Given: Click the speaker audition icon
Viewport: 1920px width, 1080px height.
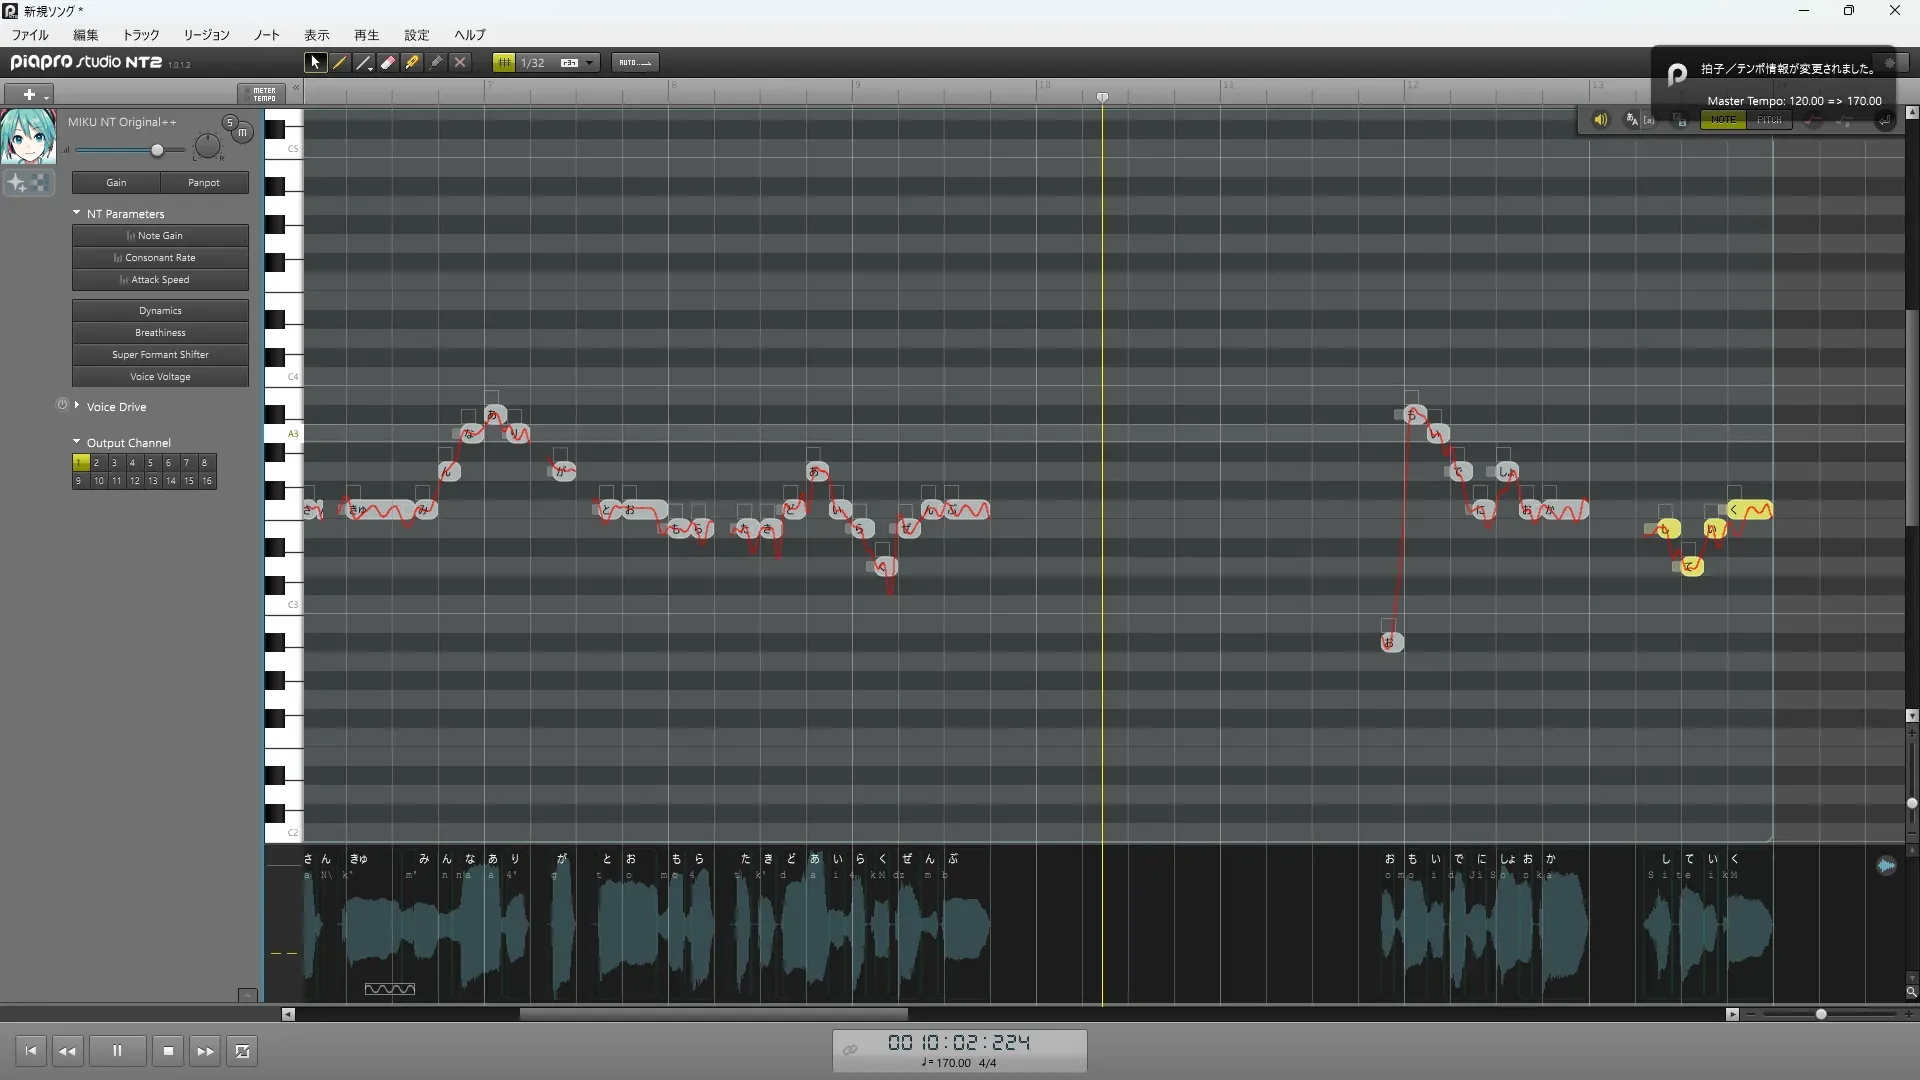Looking at the screenshot, I should pos(1600,119).
